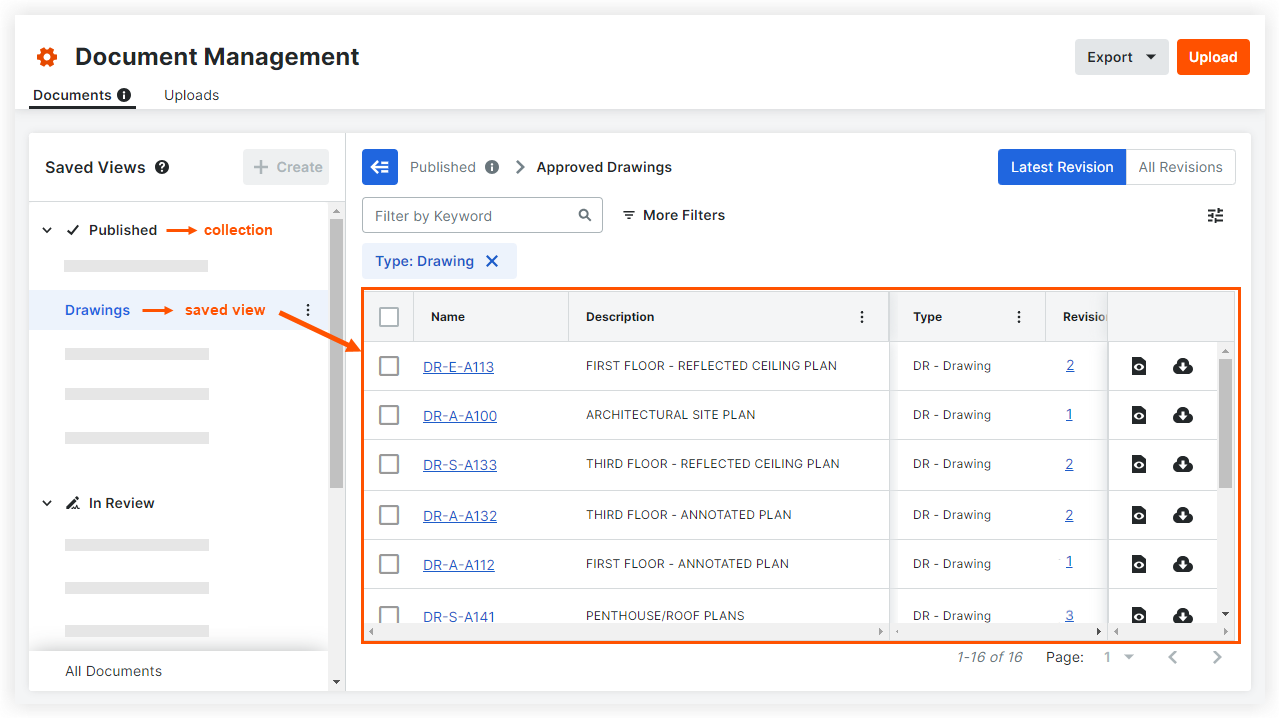The width and height of the screenshot is (1280, 719).
Task: Select the checkbox for DR-S-A133
Action: (389, 464)
